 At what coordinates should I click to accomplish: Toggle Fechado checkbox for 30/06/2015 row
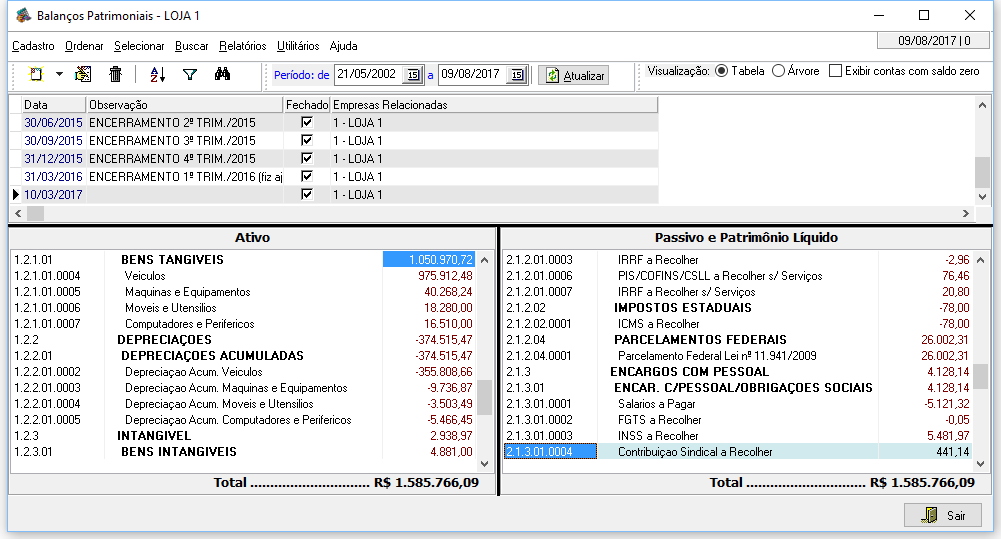point(307,123)
